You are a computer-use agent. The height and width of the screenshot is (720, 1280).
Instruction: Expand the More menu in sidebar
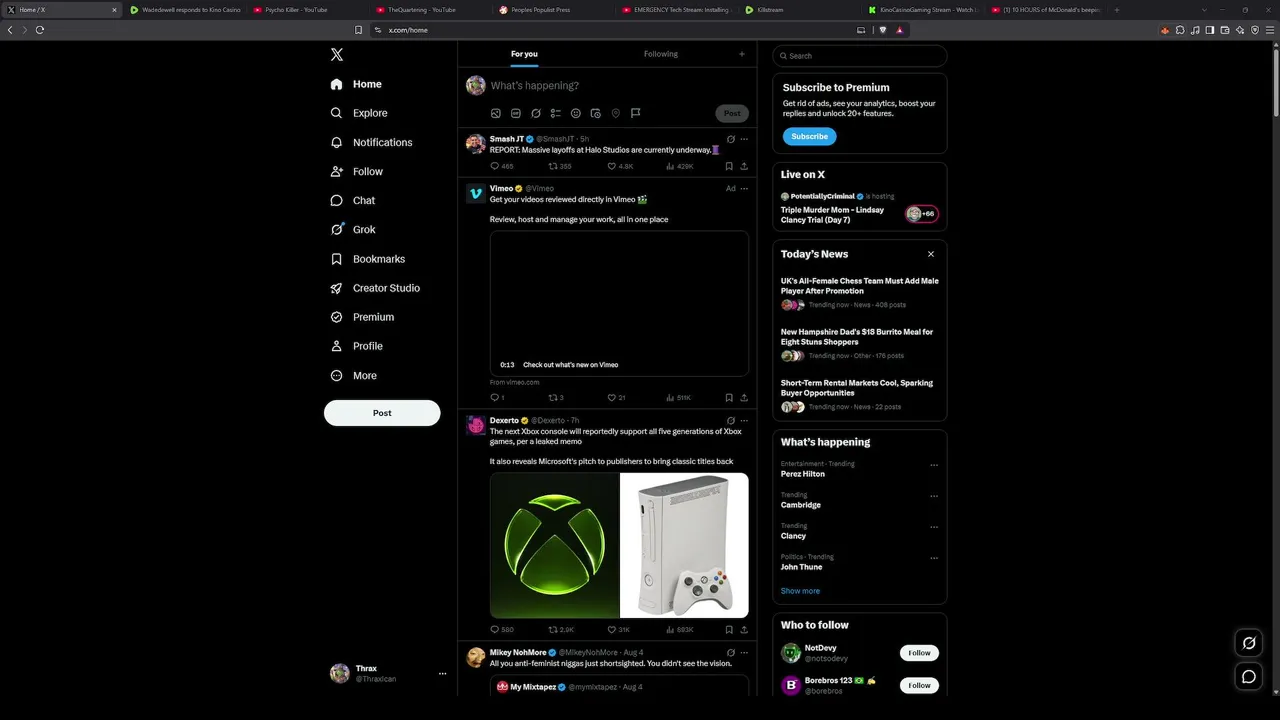click(x=354, y=376)
